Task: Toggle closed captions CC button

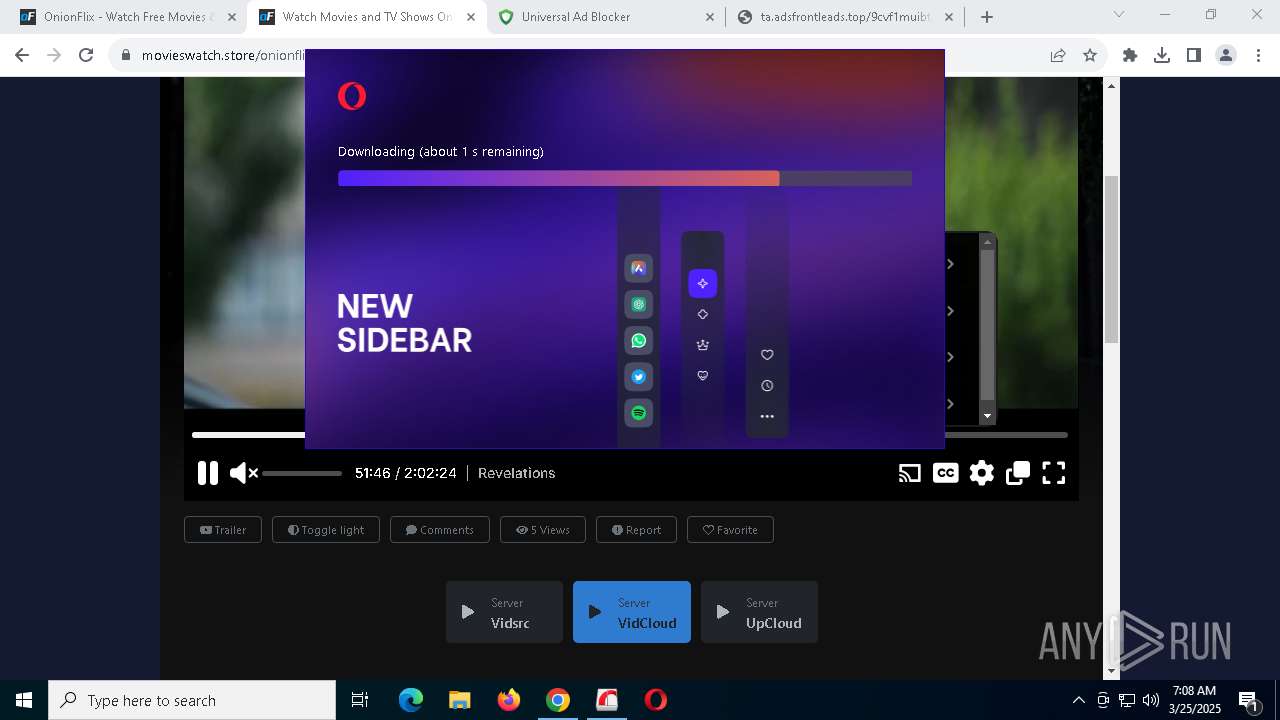Action: click(x=945, y=473)
